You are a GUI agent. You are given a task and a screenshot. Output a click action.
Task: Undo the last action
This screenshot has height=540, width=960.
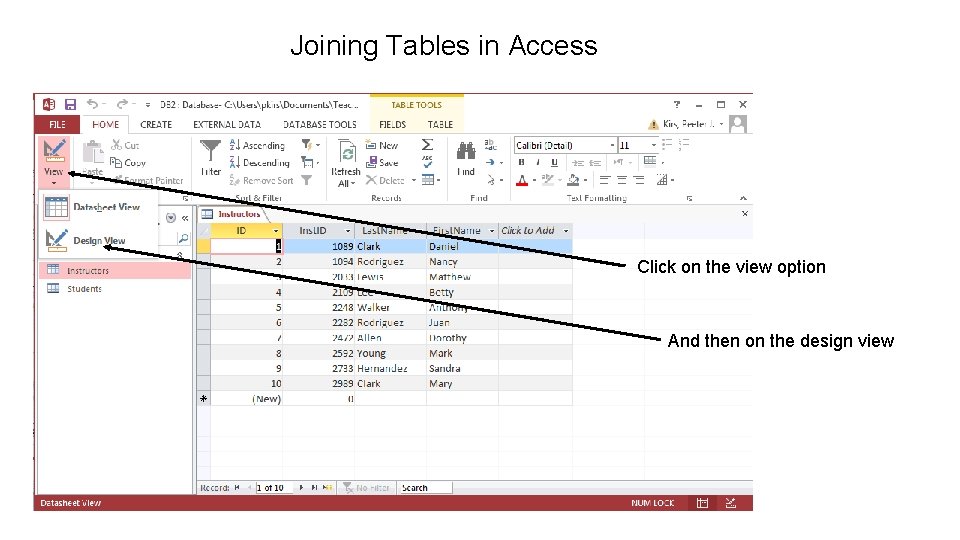tap(92, 104)
